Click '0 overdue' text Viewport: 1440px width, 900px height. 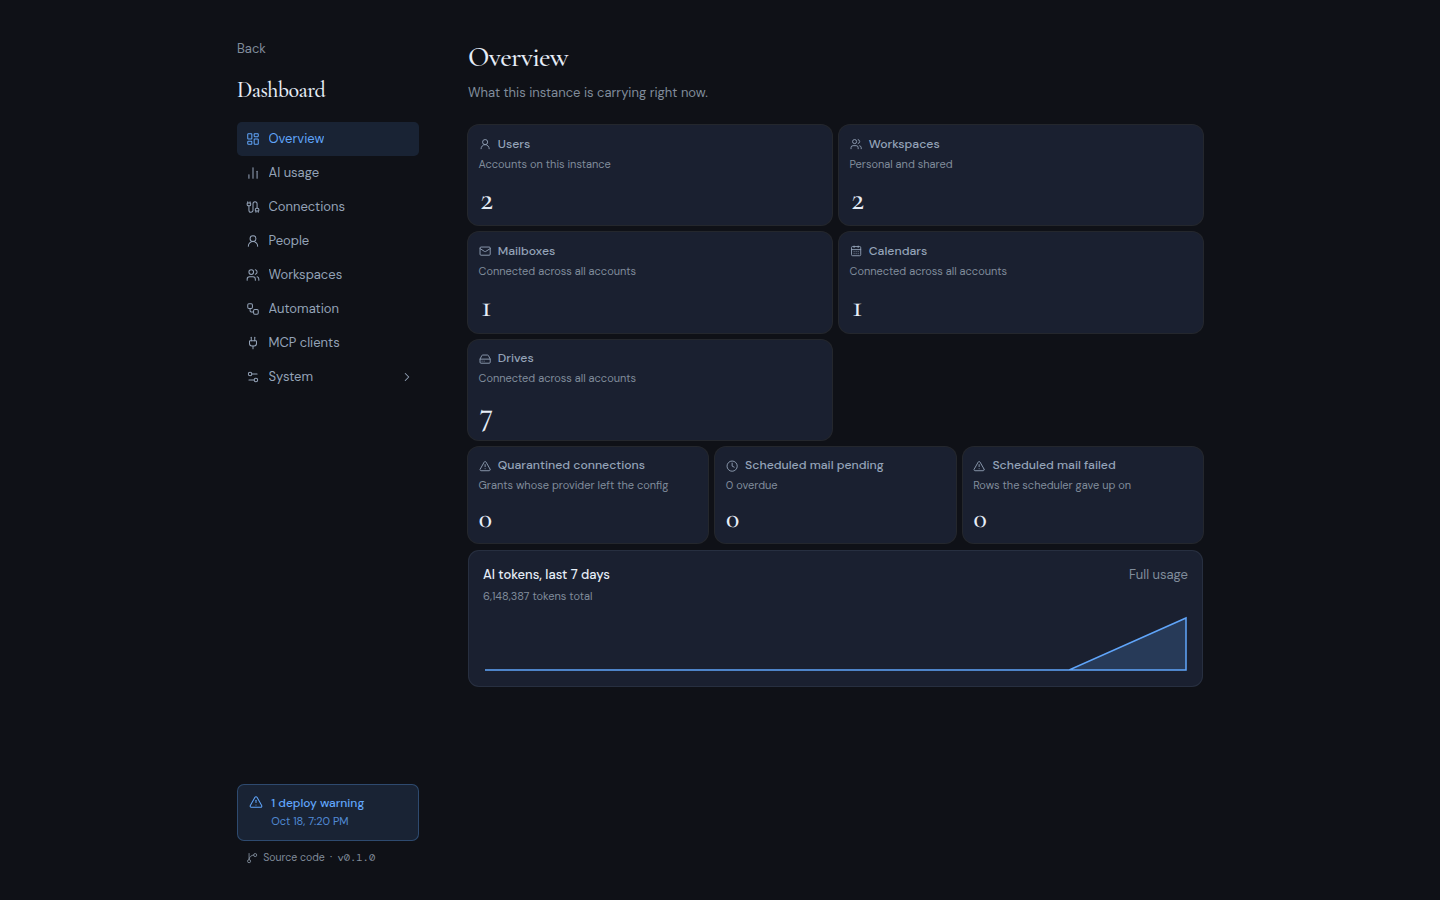(751, 485)
